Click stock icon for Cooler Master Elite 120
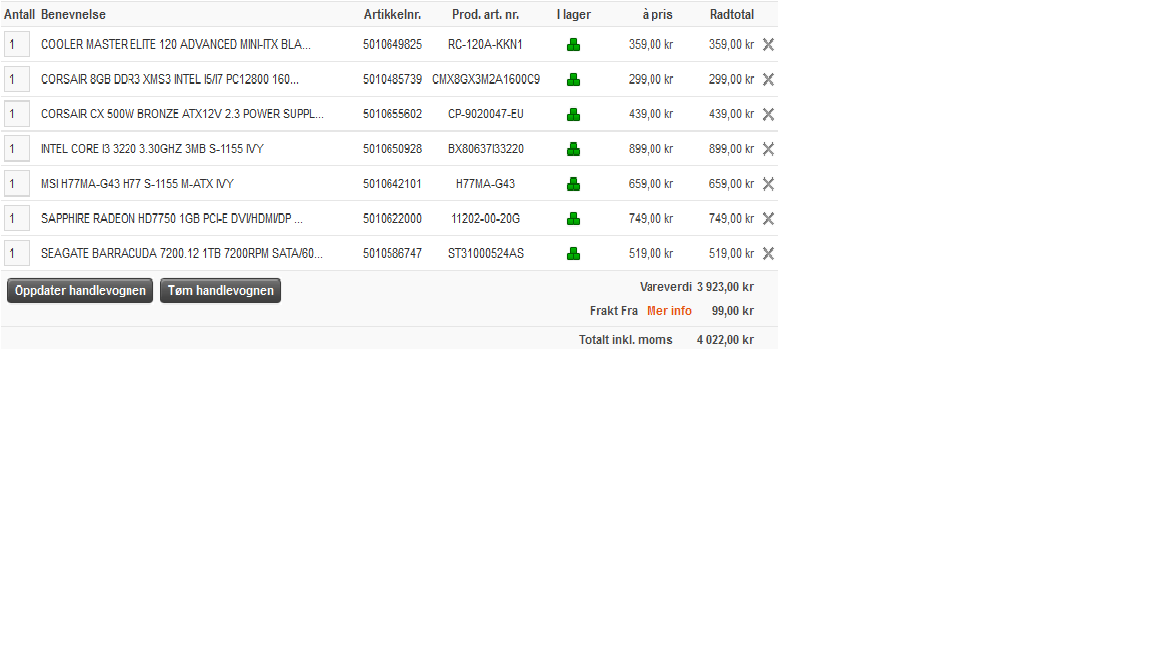 (x=573, y=45)
